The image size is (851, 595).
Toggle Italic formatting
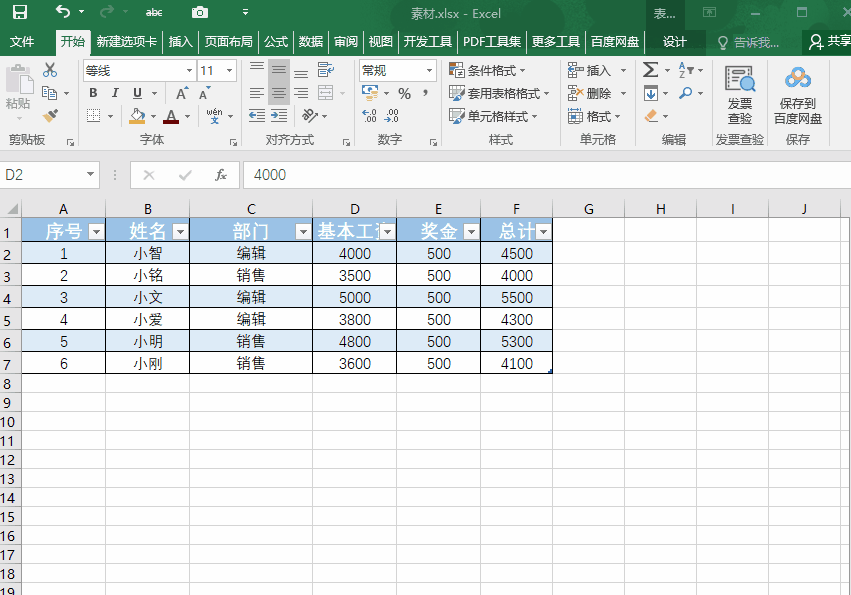[115, 93]
